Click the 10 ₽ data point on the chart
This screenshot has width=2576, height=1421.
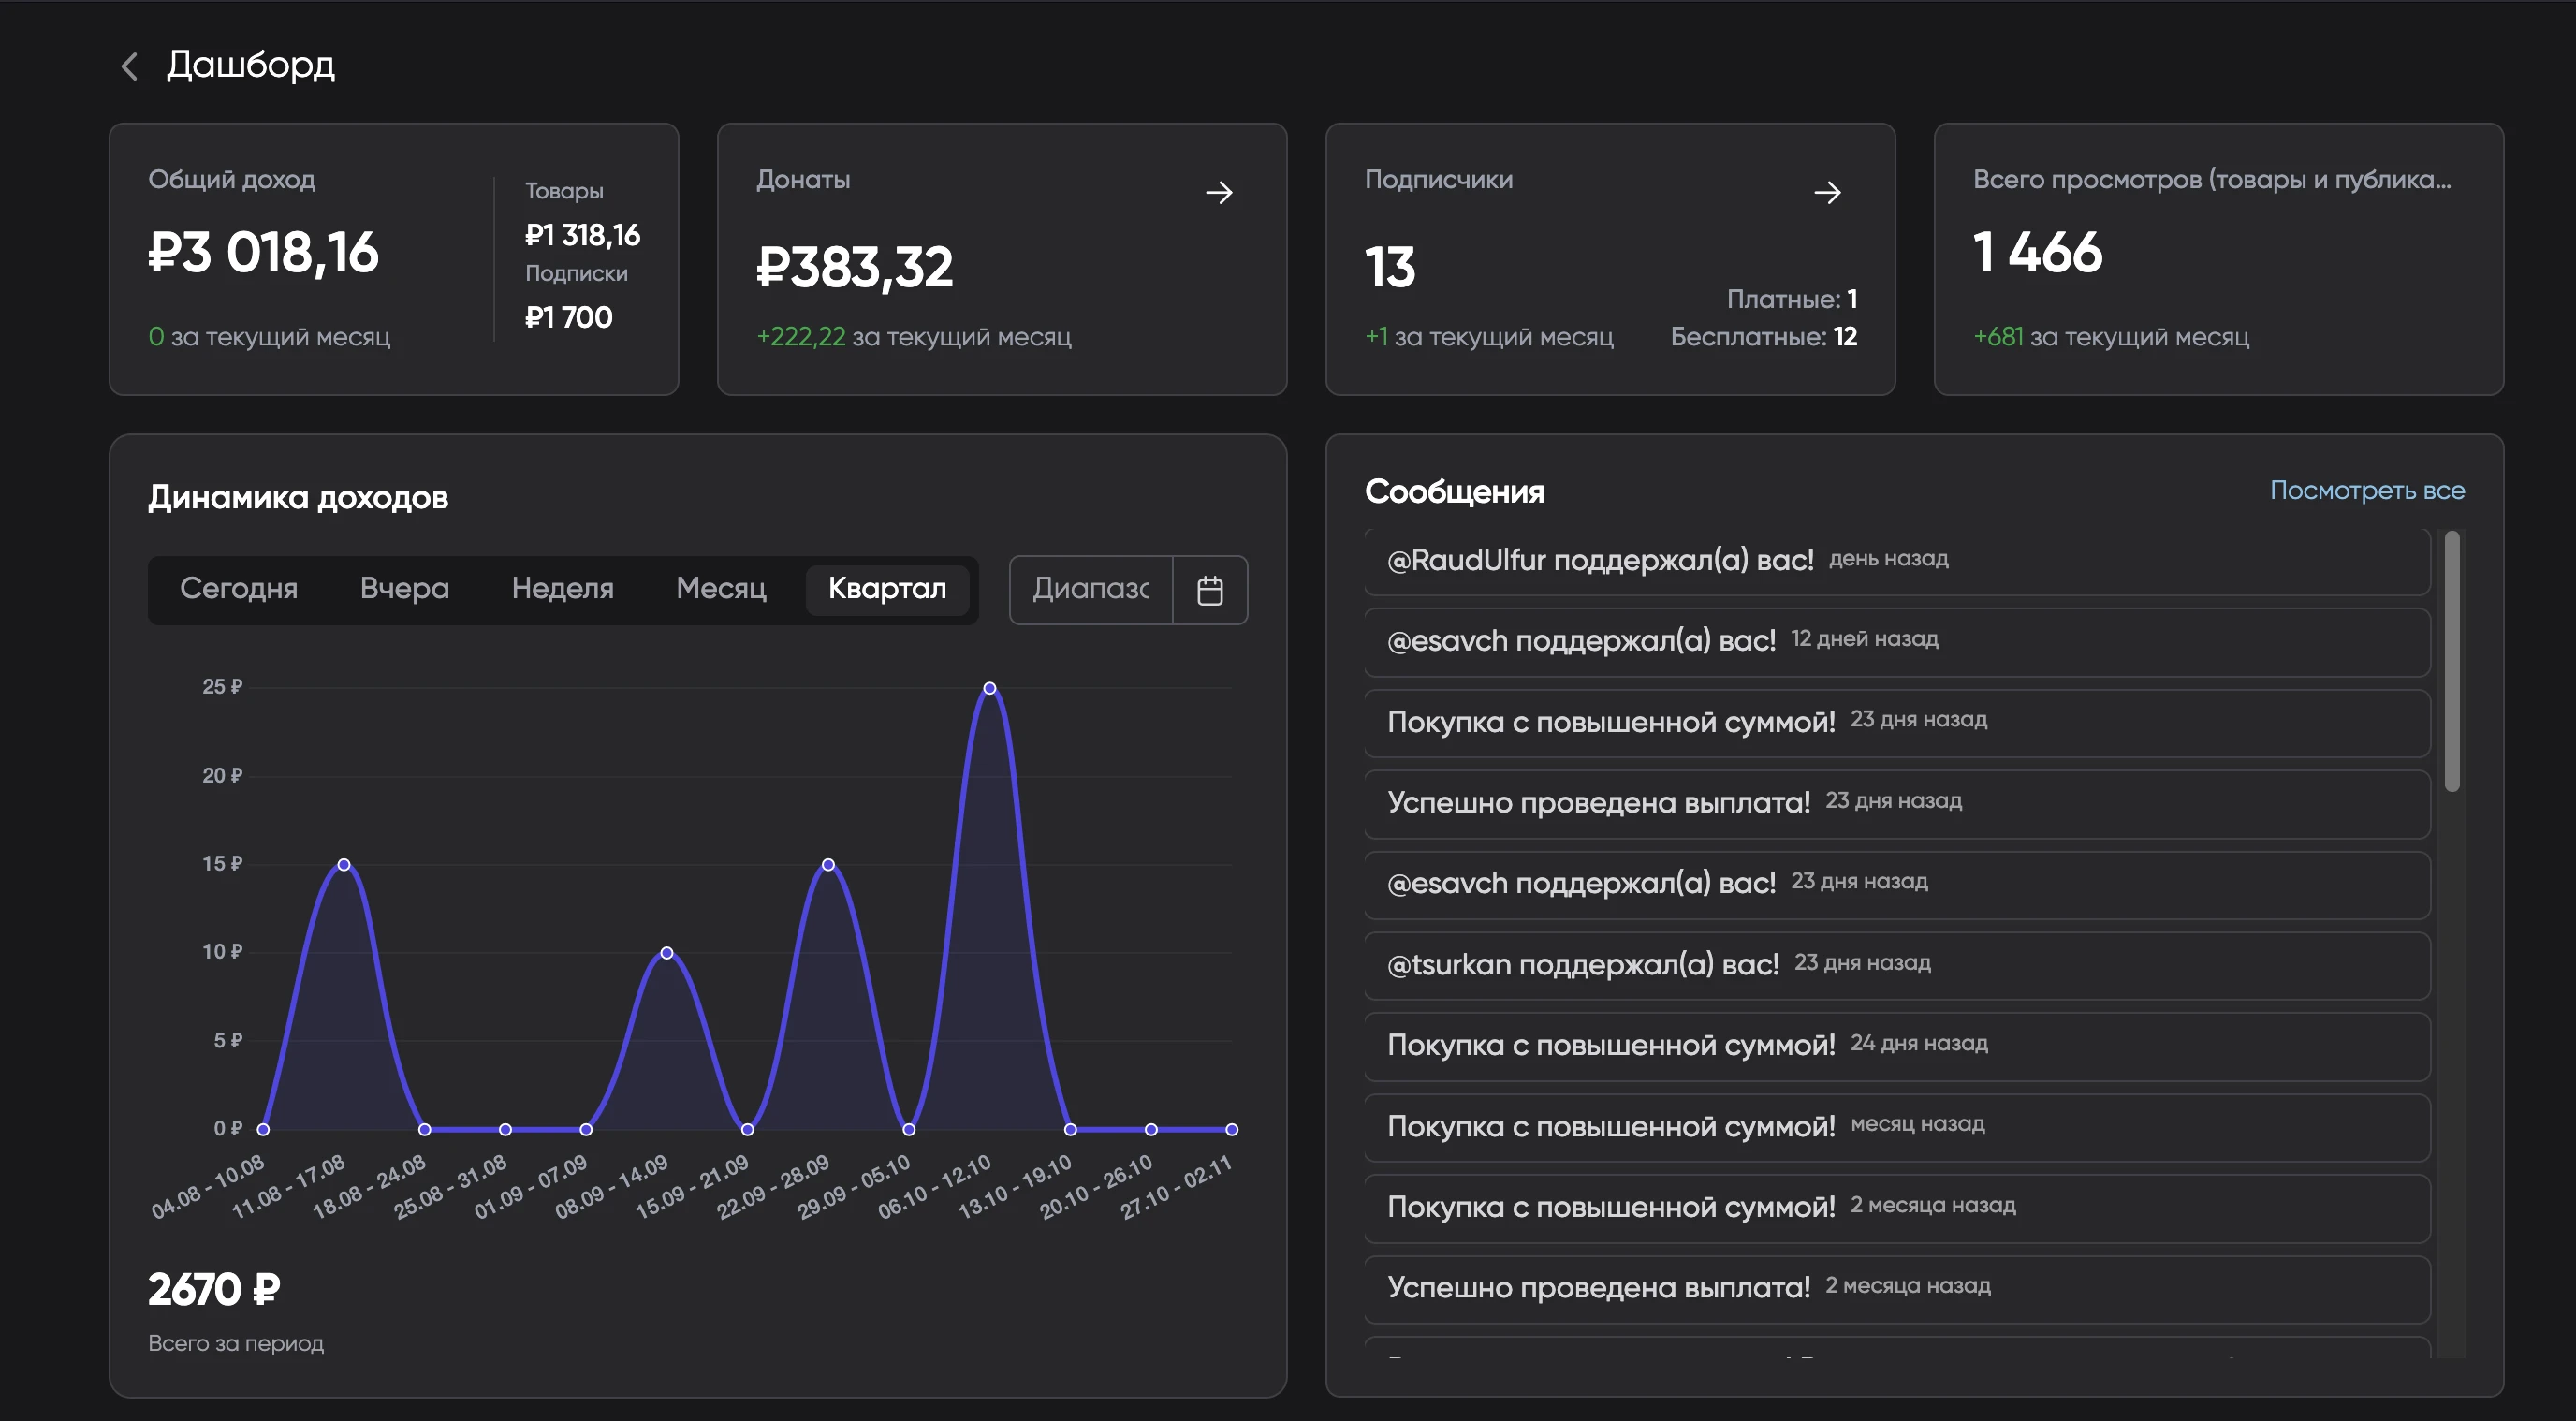coord(666,953)
